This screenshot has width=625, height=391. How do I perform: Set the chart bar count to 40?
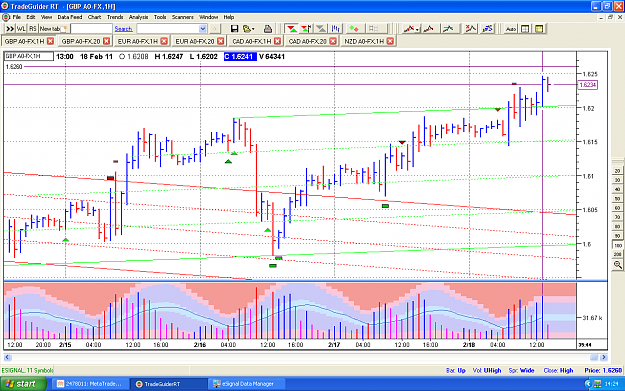(617, 189)
